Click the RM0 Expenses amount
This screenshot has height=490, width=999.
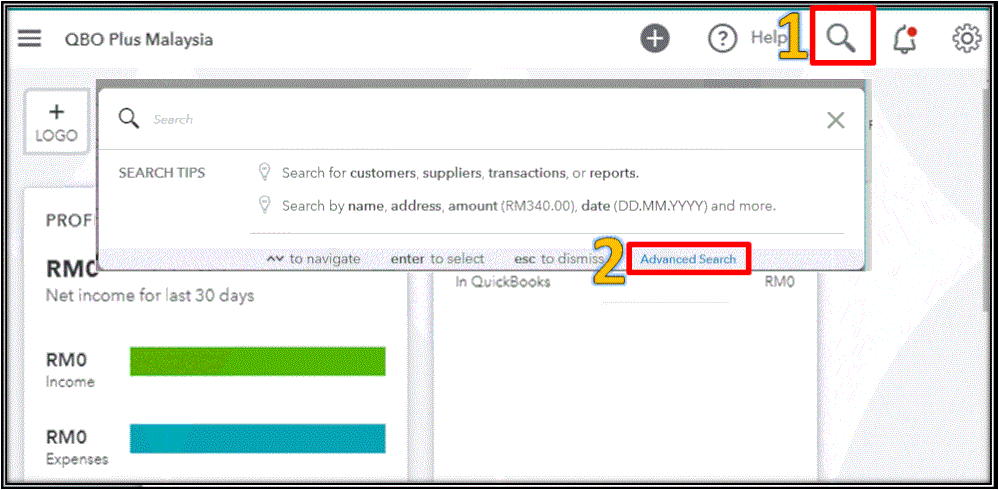point(66,438)
